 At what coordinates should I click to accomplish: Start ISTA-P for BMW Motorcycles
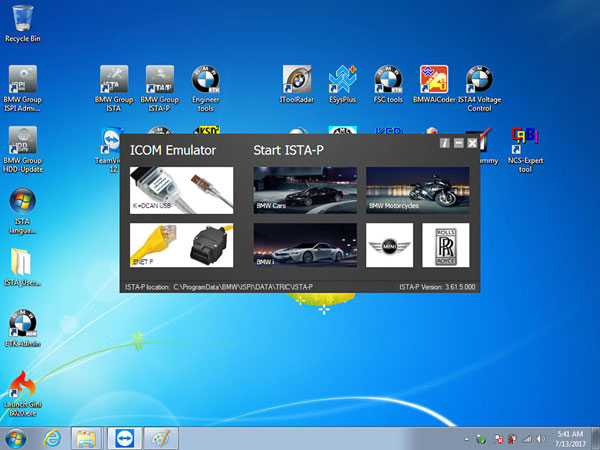pyautogui.click(x=417, y=190)
